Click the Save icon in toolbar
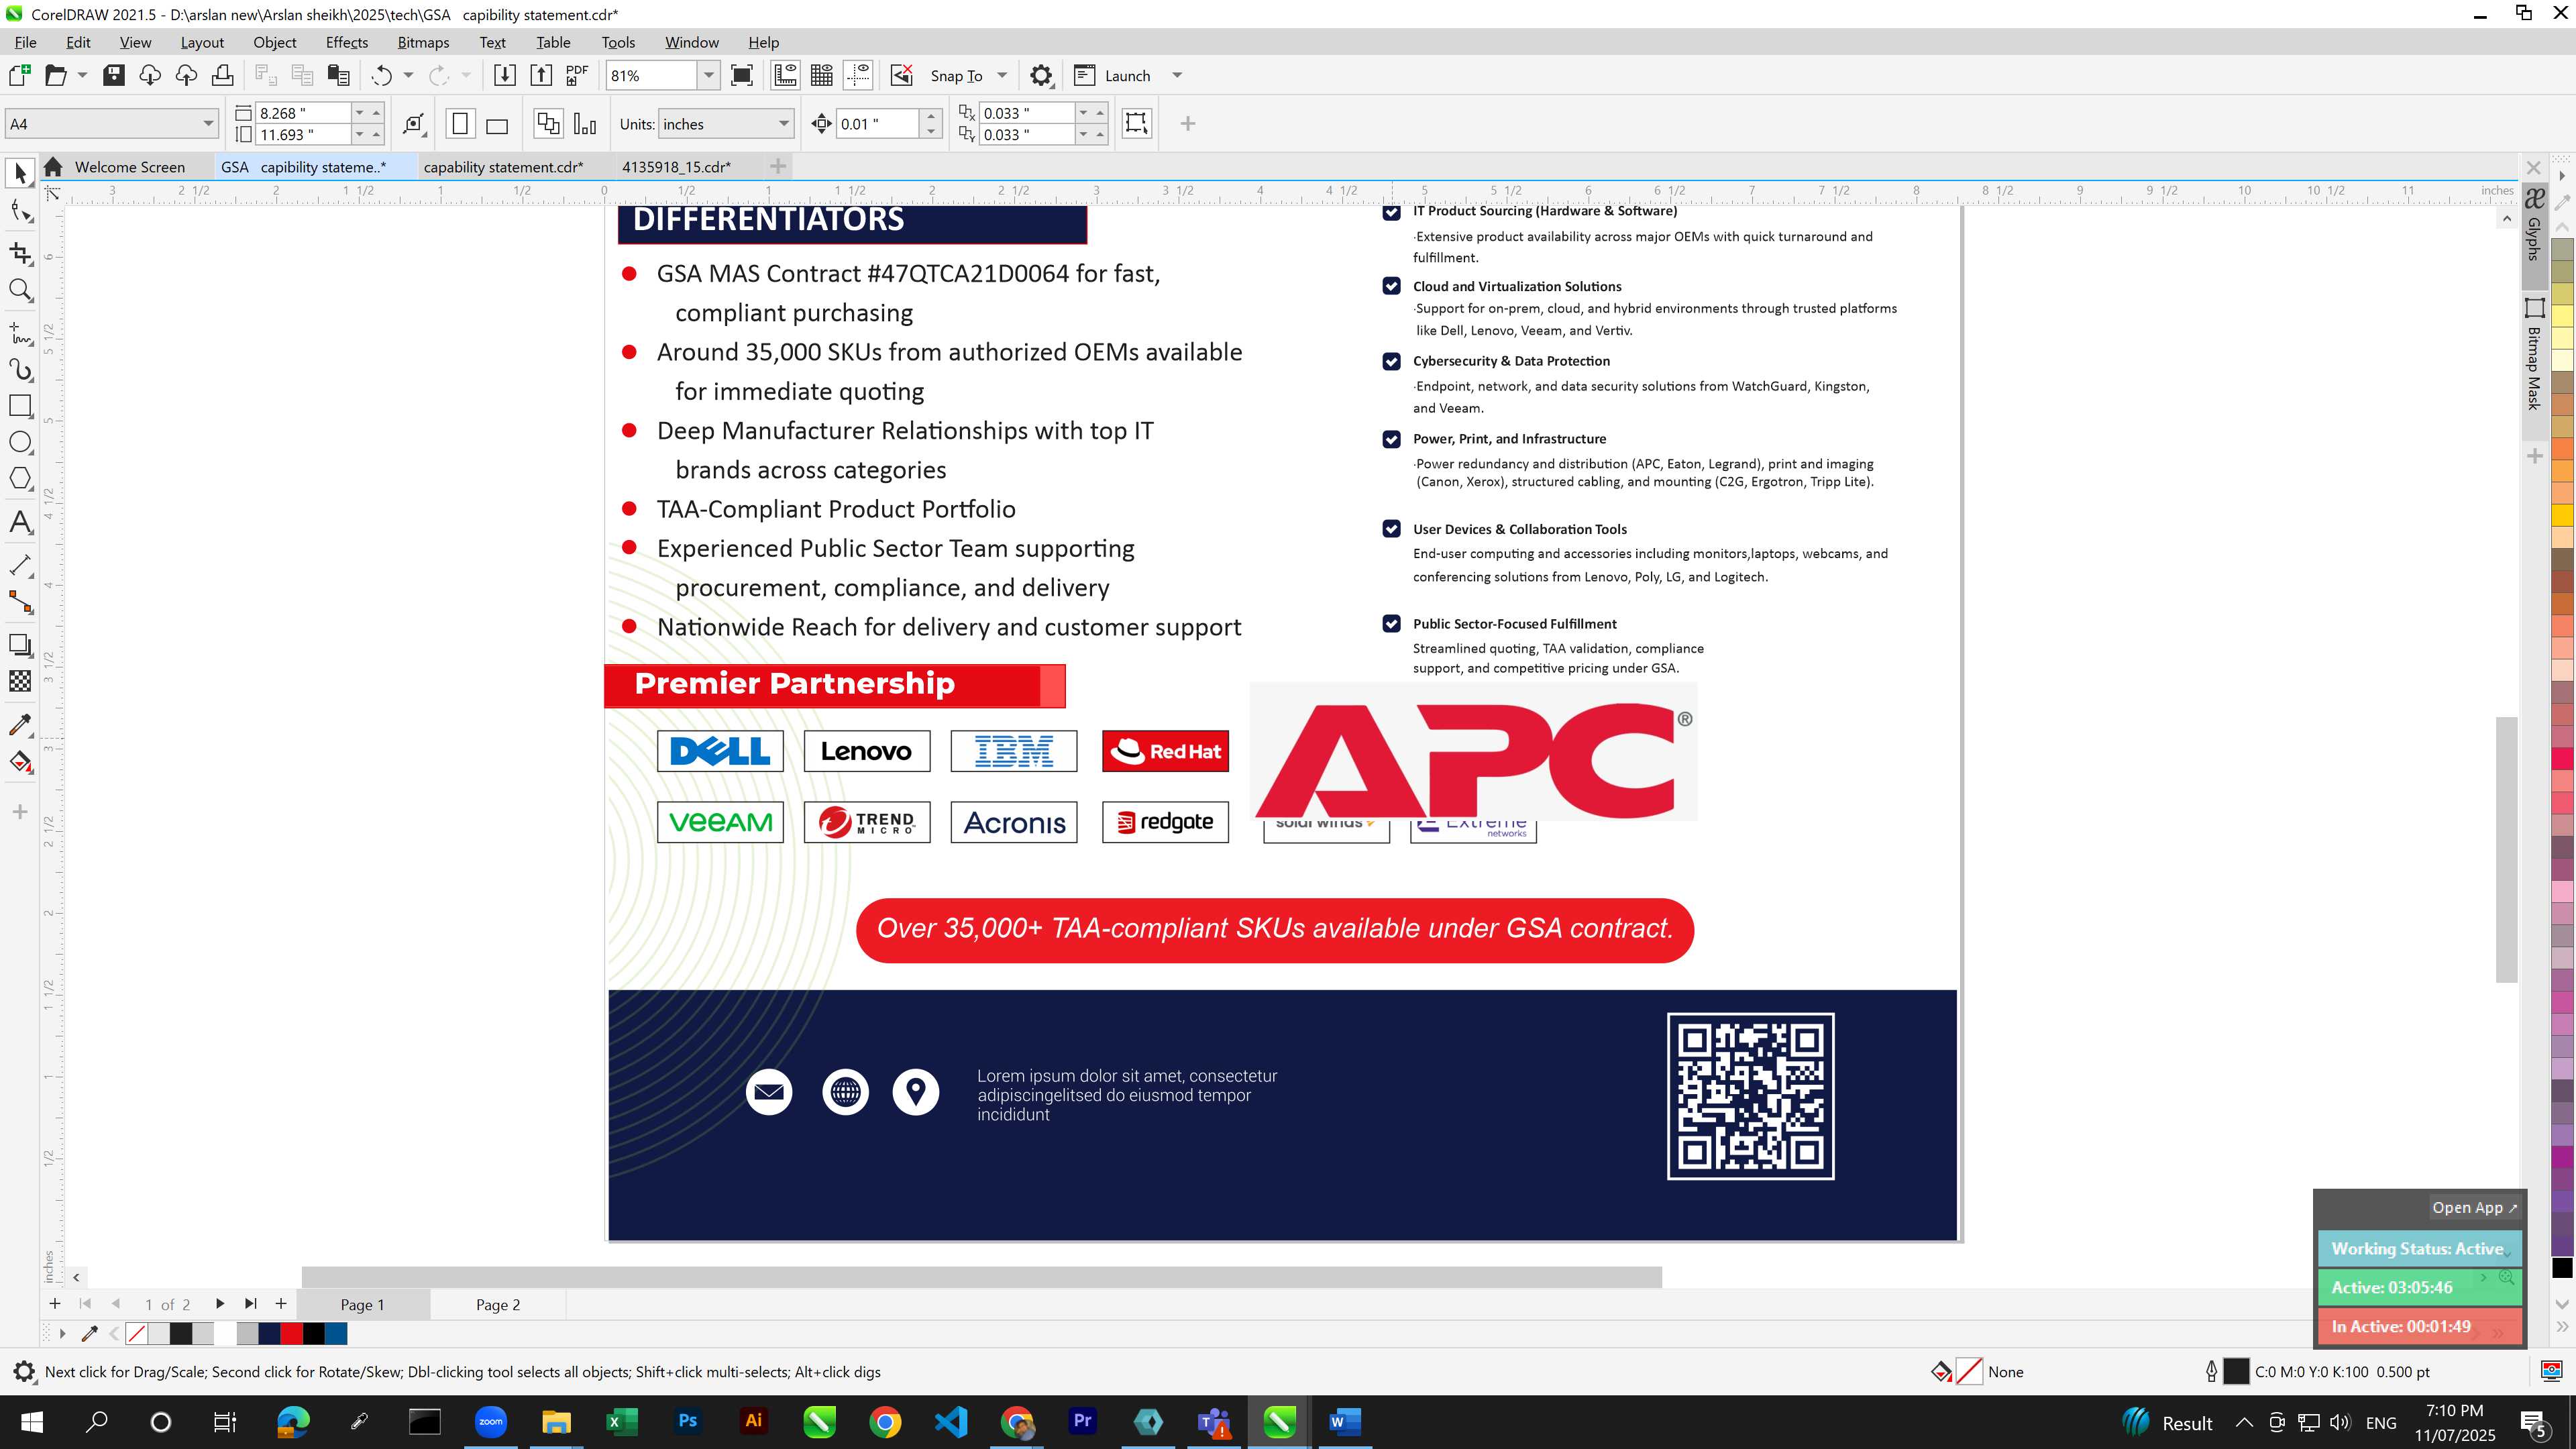 pos(114,75)
